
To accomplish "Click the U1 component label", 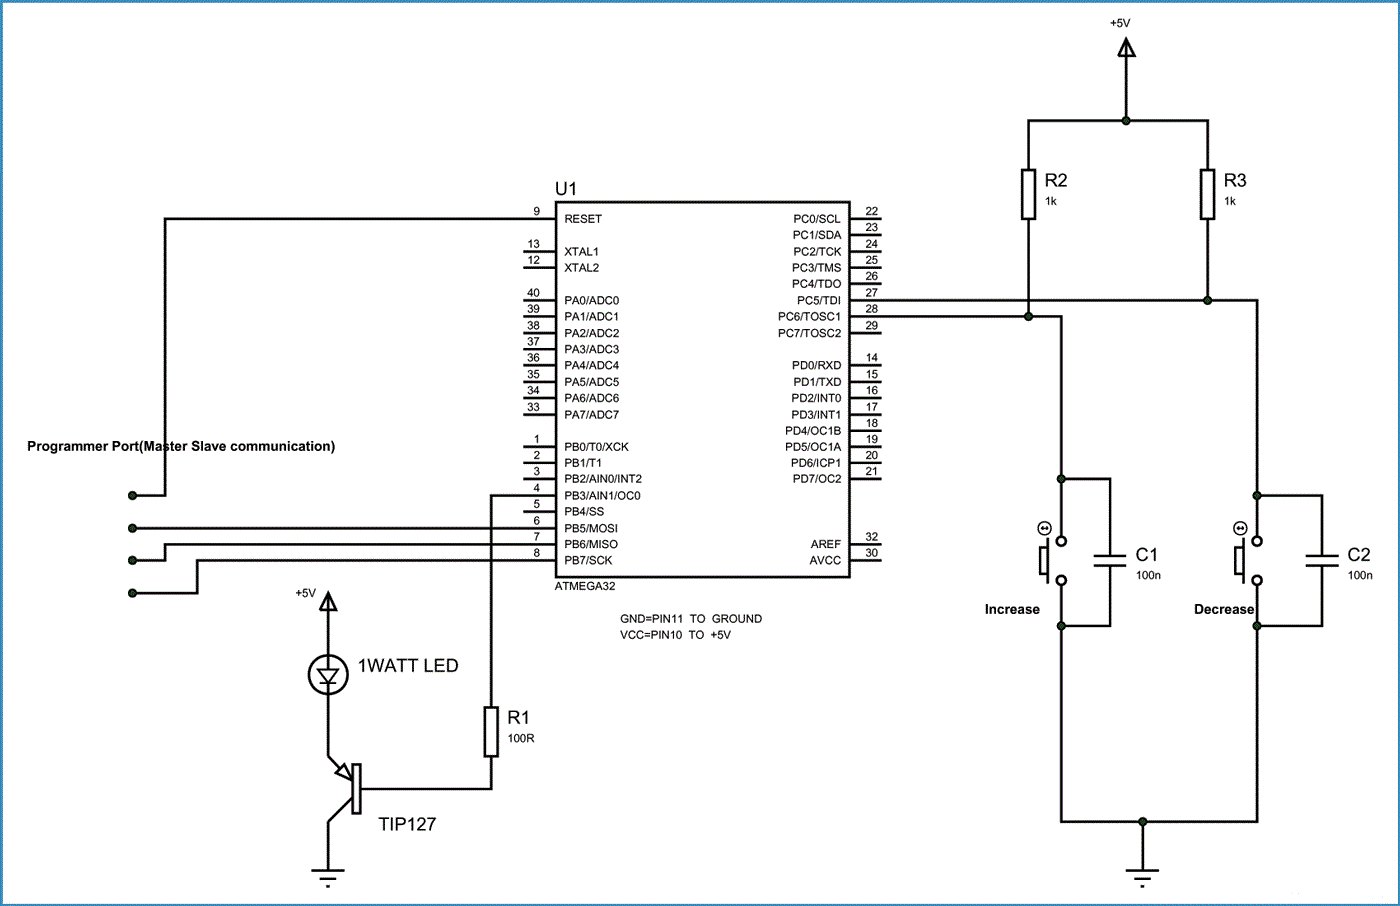I will click(566, 188).
